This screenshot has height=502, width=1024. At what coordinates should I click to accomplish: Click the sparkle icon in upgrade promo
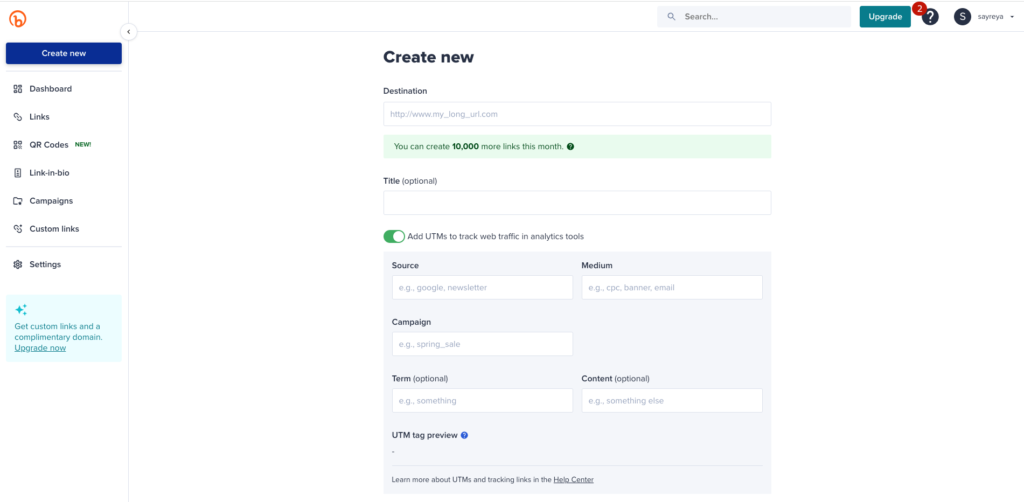[21, 310]
